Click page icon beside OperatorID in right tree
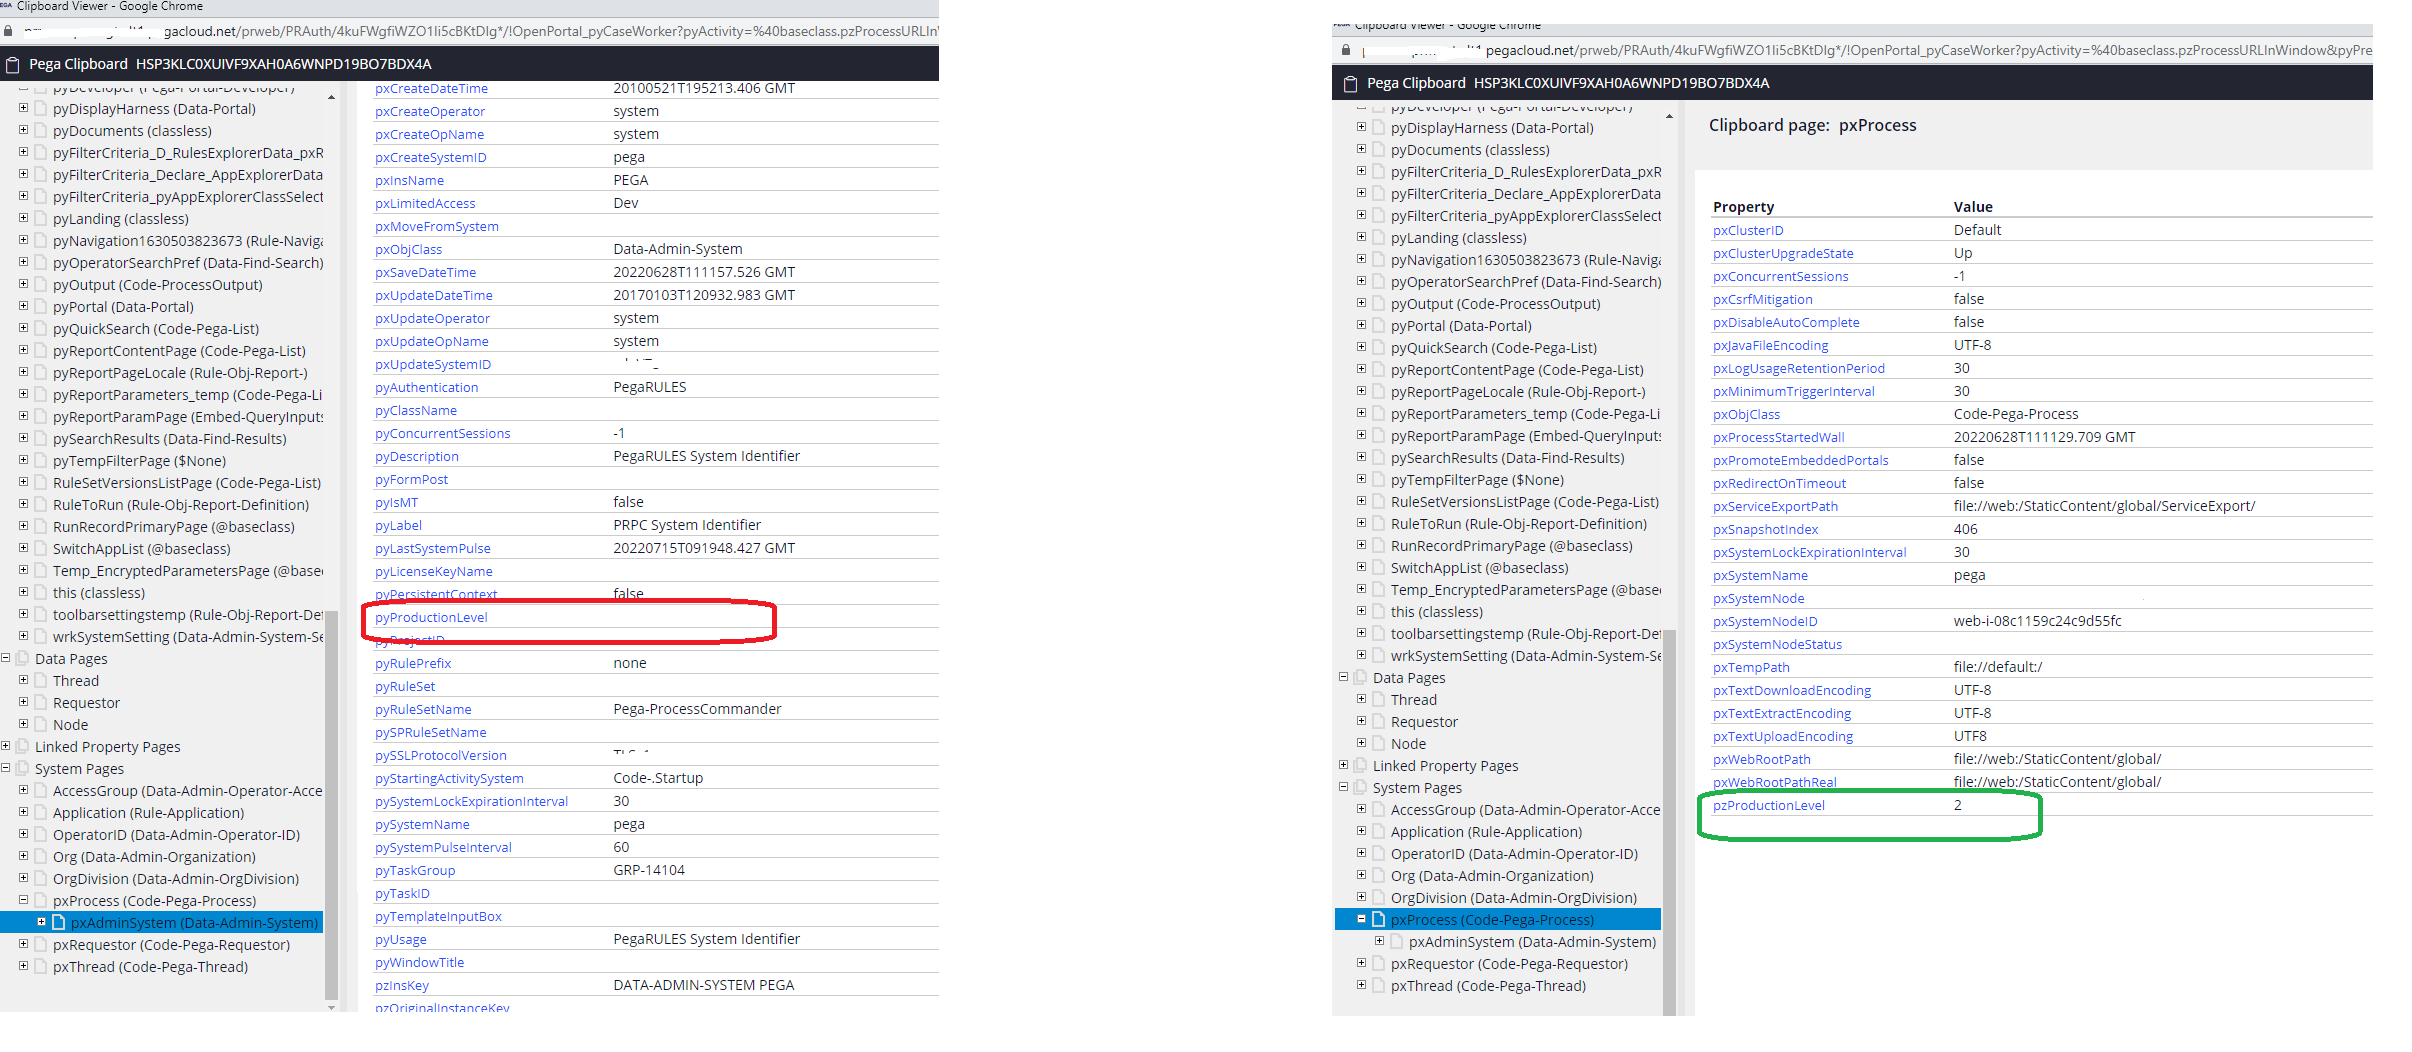 tap(1379, 854)
